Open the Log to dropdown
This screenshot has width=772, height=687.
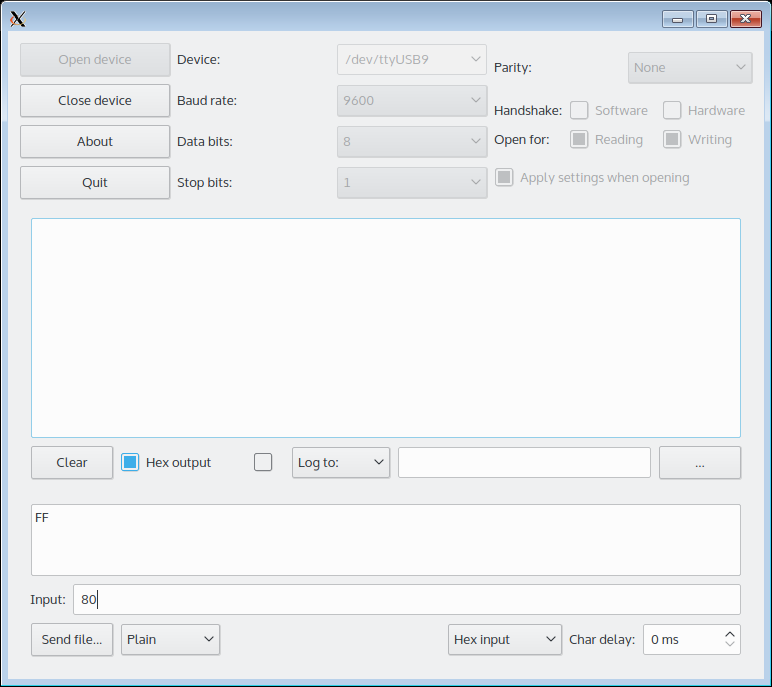click(x=341, y=462)
